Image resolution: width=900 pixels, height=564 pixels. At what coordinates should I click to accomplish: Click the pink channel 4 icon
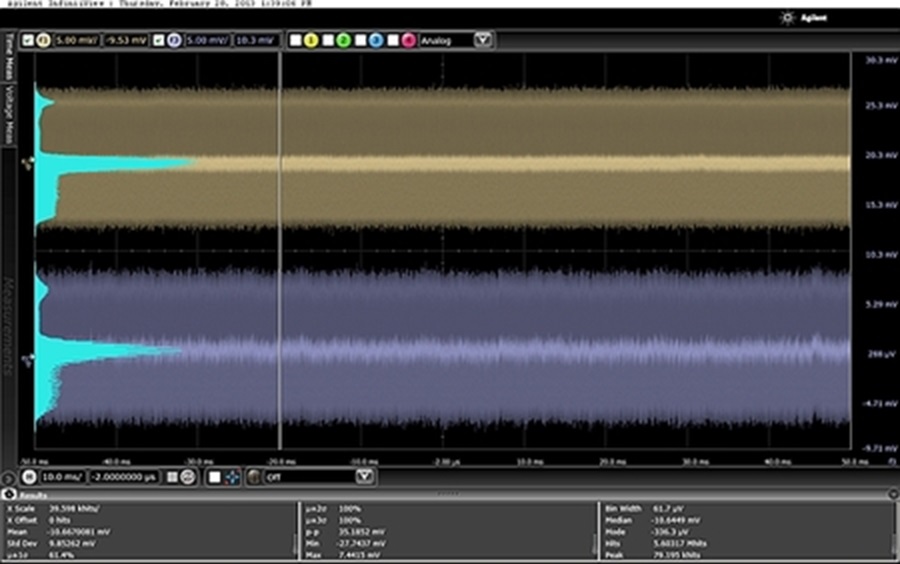pos(408,41)
